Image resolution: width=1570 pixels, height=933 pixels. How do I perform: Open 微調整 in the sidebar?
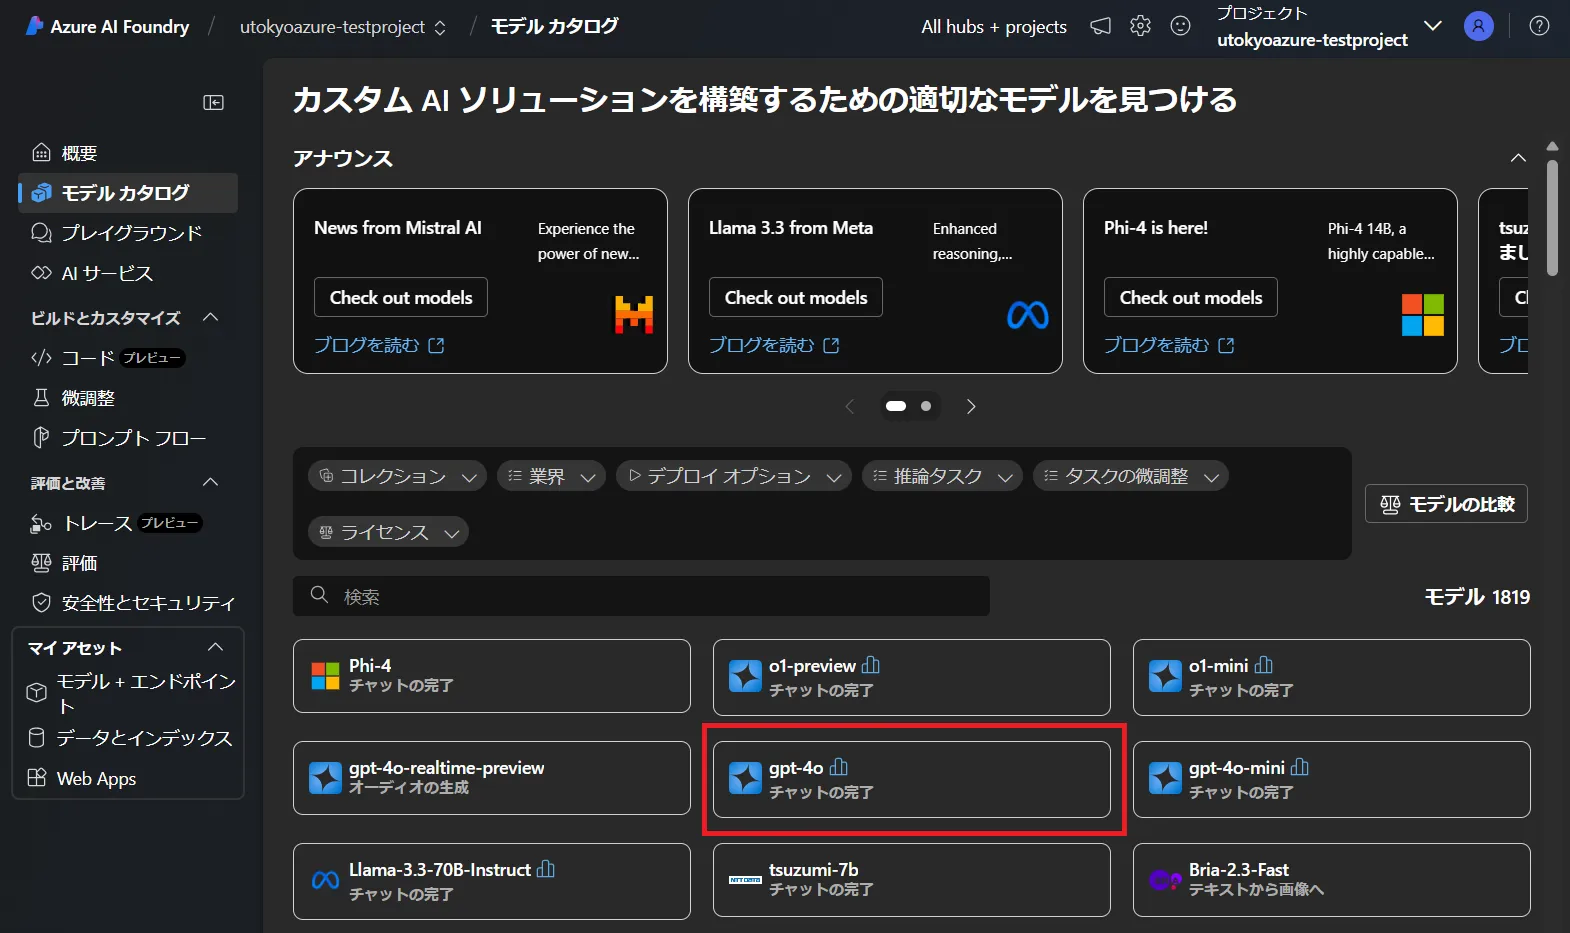coord(88,398)
